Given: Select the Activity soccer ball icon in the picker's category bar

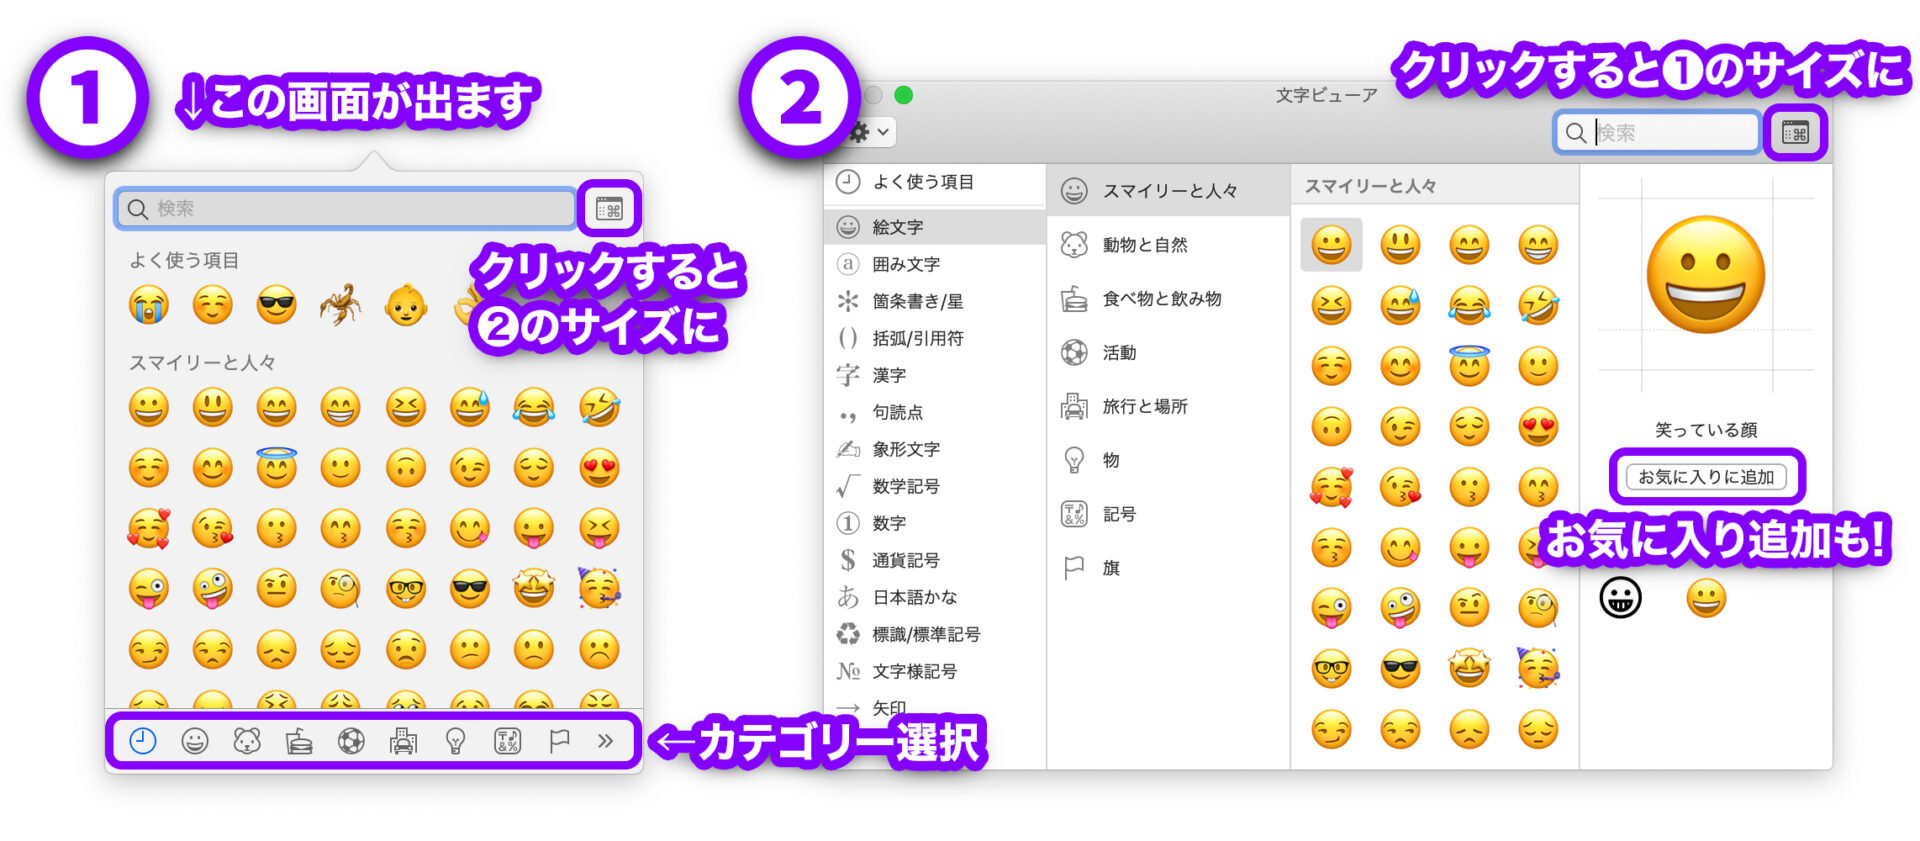Looking at the screenshot, I should 351,741.
